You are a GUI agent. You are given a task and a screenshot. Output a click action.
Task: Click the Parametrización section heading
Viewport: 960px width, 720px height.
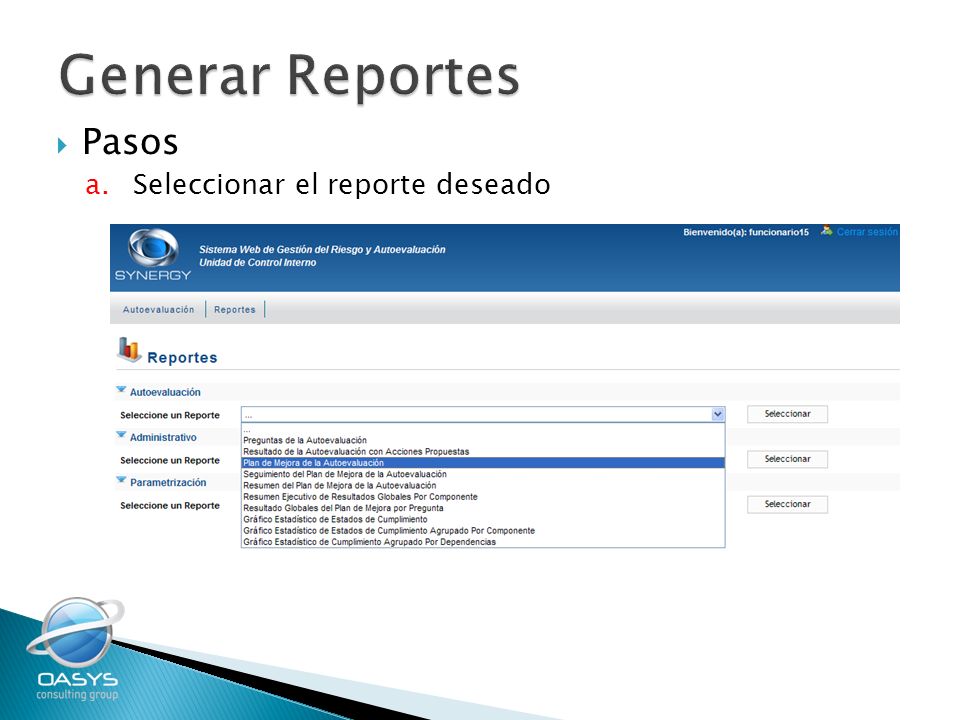pyautogui.click(x=168, y=482)
